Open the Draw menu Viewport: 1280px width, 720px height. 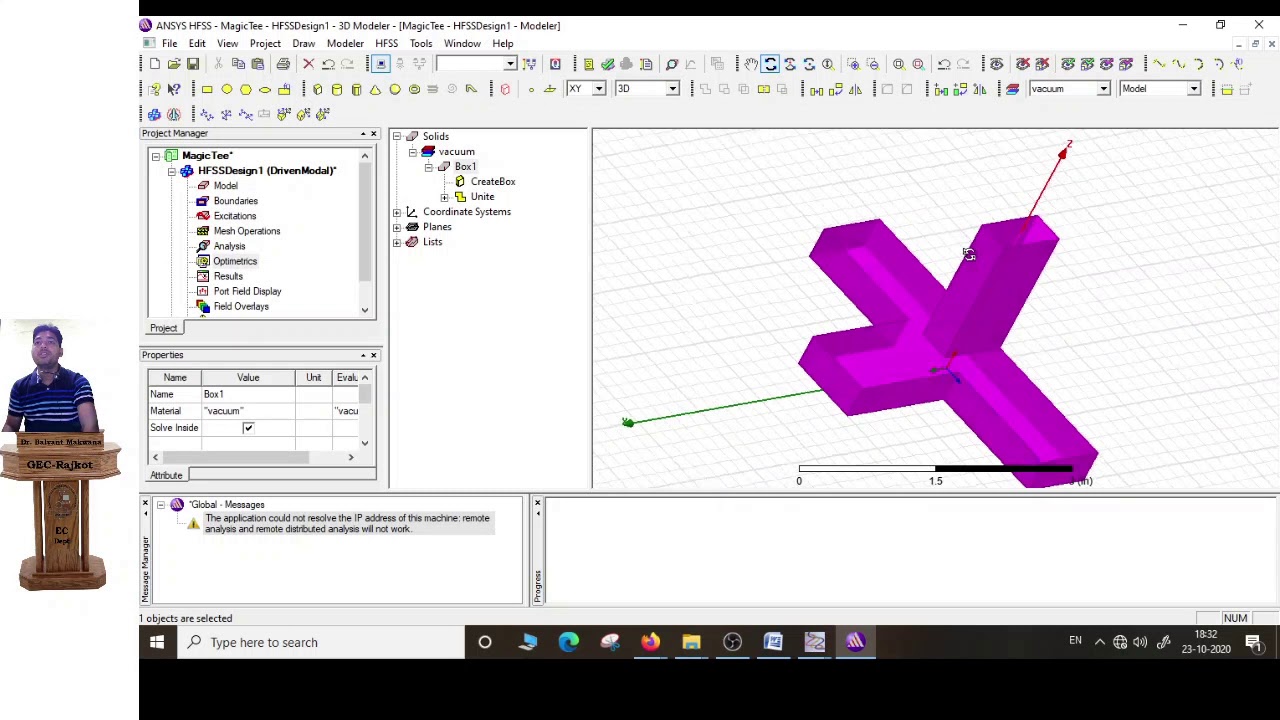(x=303, y=44)
